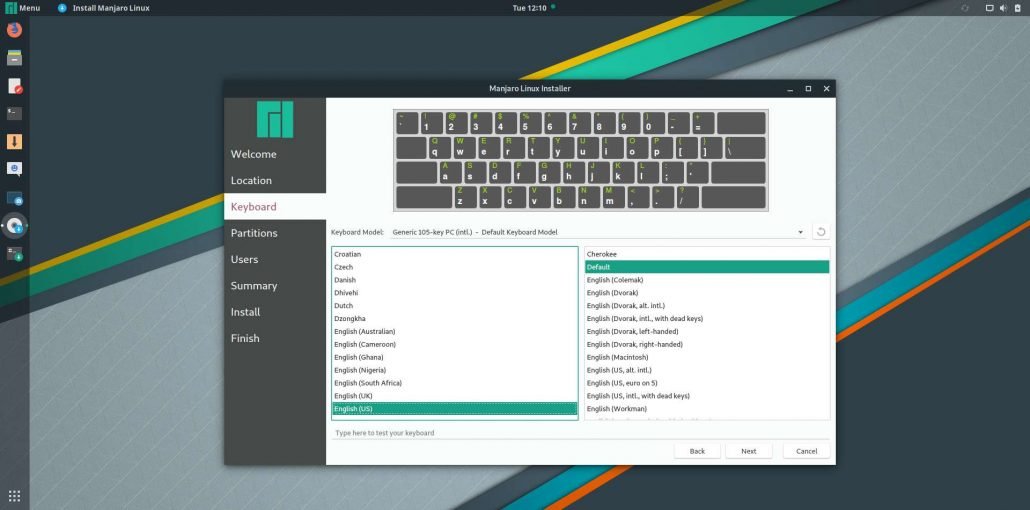Image resolution: width=1030 pixels, height=510 pixels.
Task: Select English (Nigeria) layout
Action: (455, 370)
